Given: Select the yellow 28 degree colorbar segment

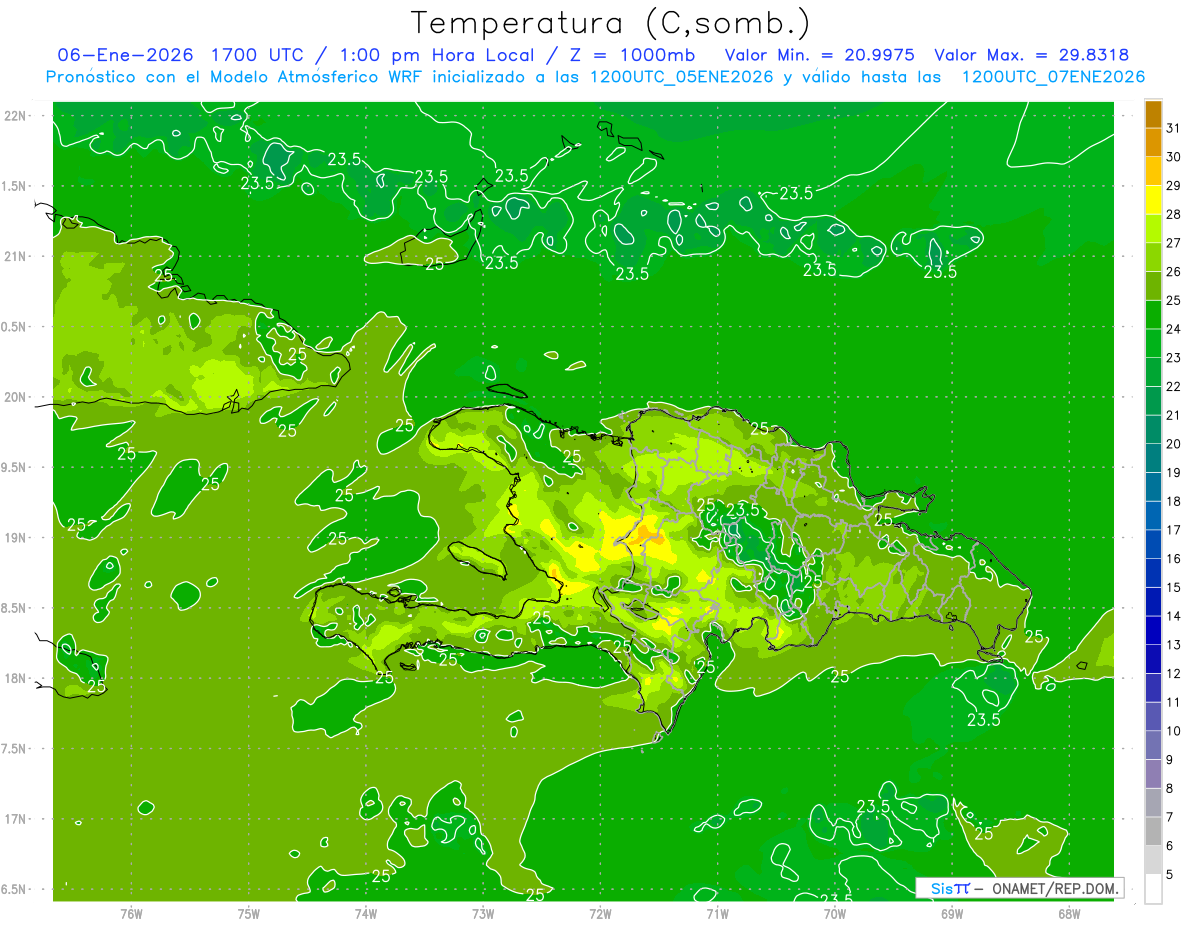Looking at the screenshot, I should 1153,200.
